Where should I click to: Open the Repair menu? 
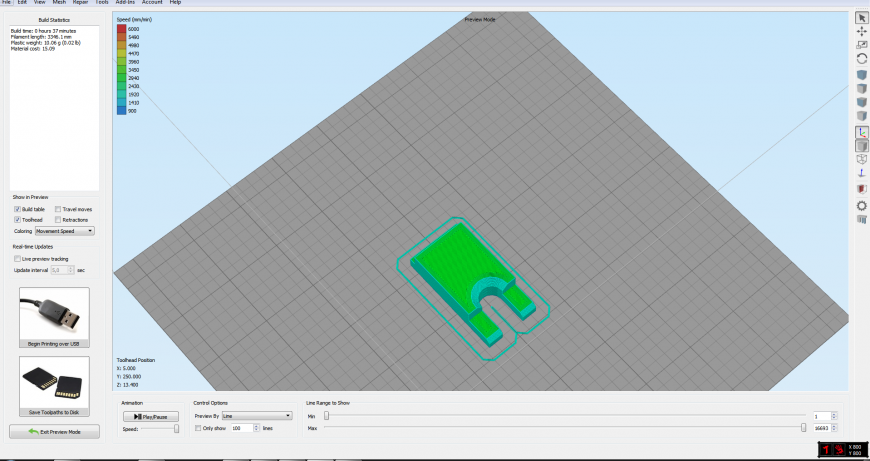(80, 2)
